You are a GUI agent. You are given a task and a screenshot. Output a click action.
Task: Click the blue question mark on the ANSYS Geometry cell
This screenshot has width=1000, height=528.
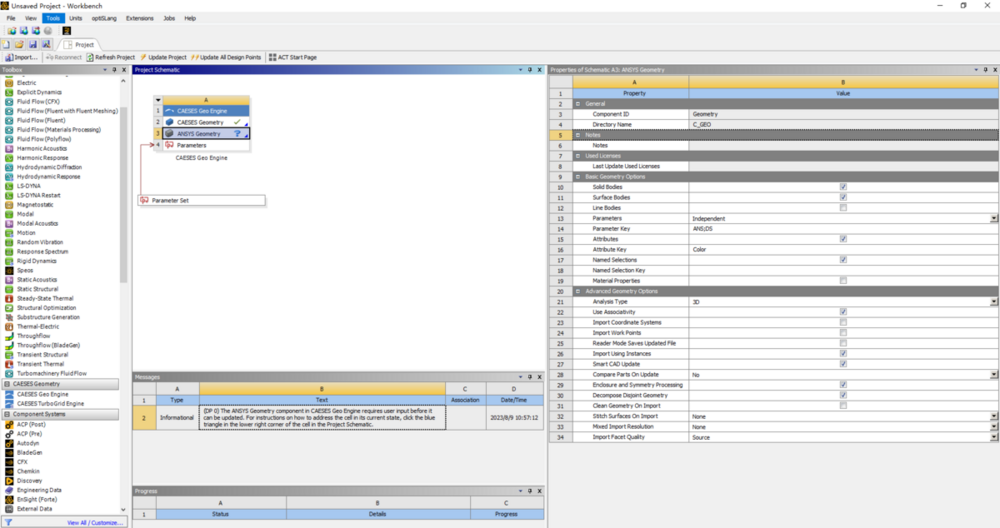[237, 134]
